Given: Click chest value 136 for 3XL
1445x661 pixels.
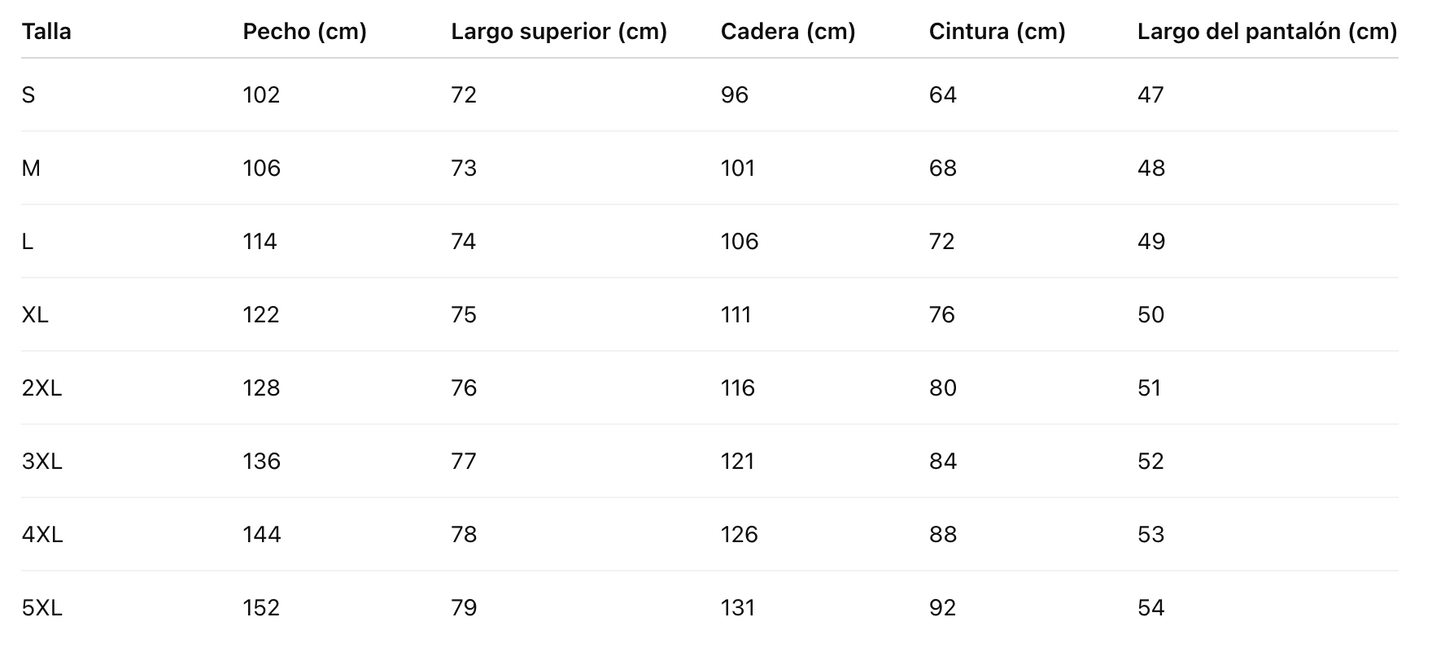Looking at the screenshot, I should pyautogui.click(x=261, y=461).
